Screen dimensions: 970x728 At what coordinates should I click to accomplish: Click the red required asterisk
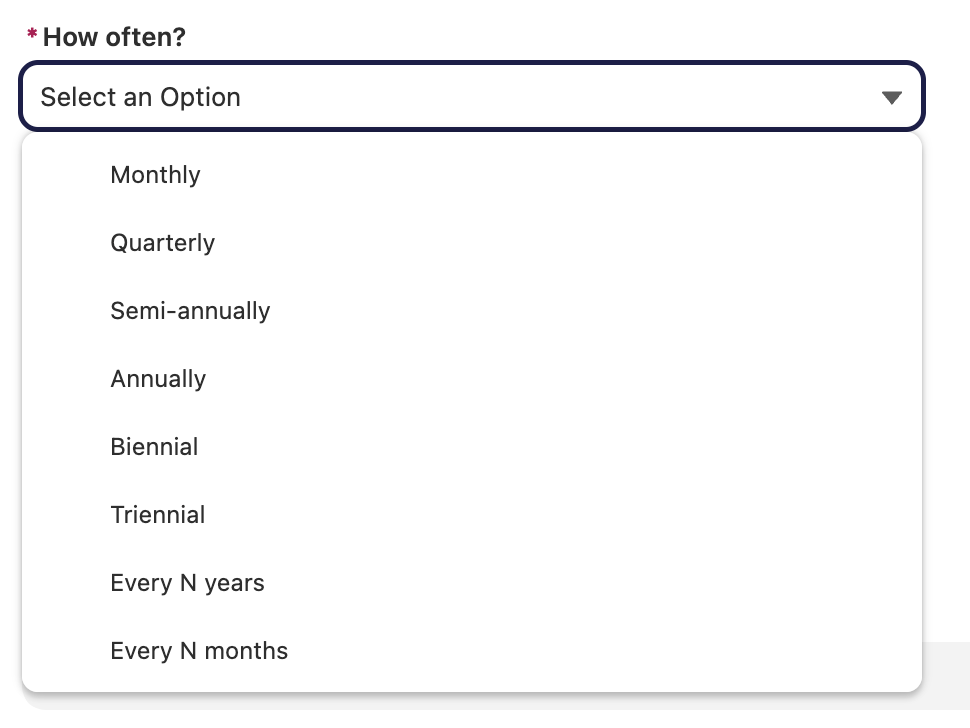pyautogui.click(x=32, y=33)
